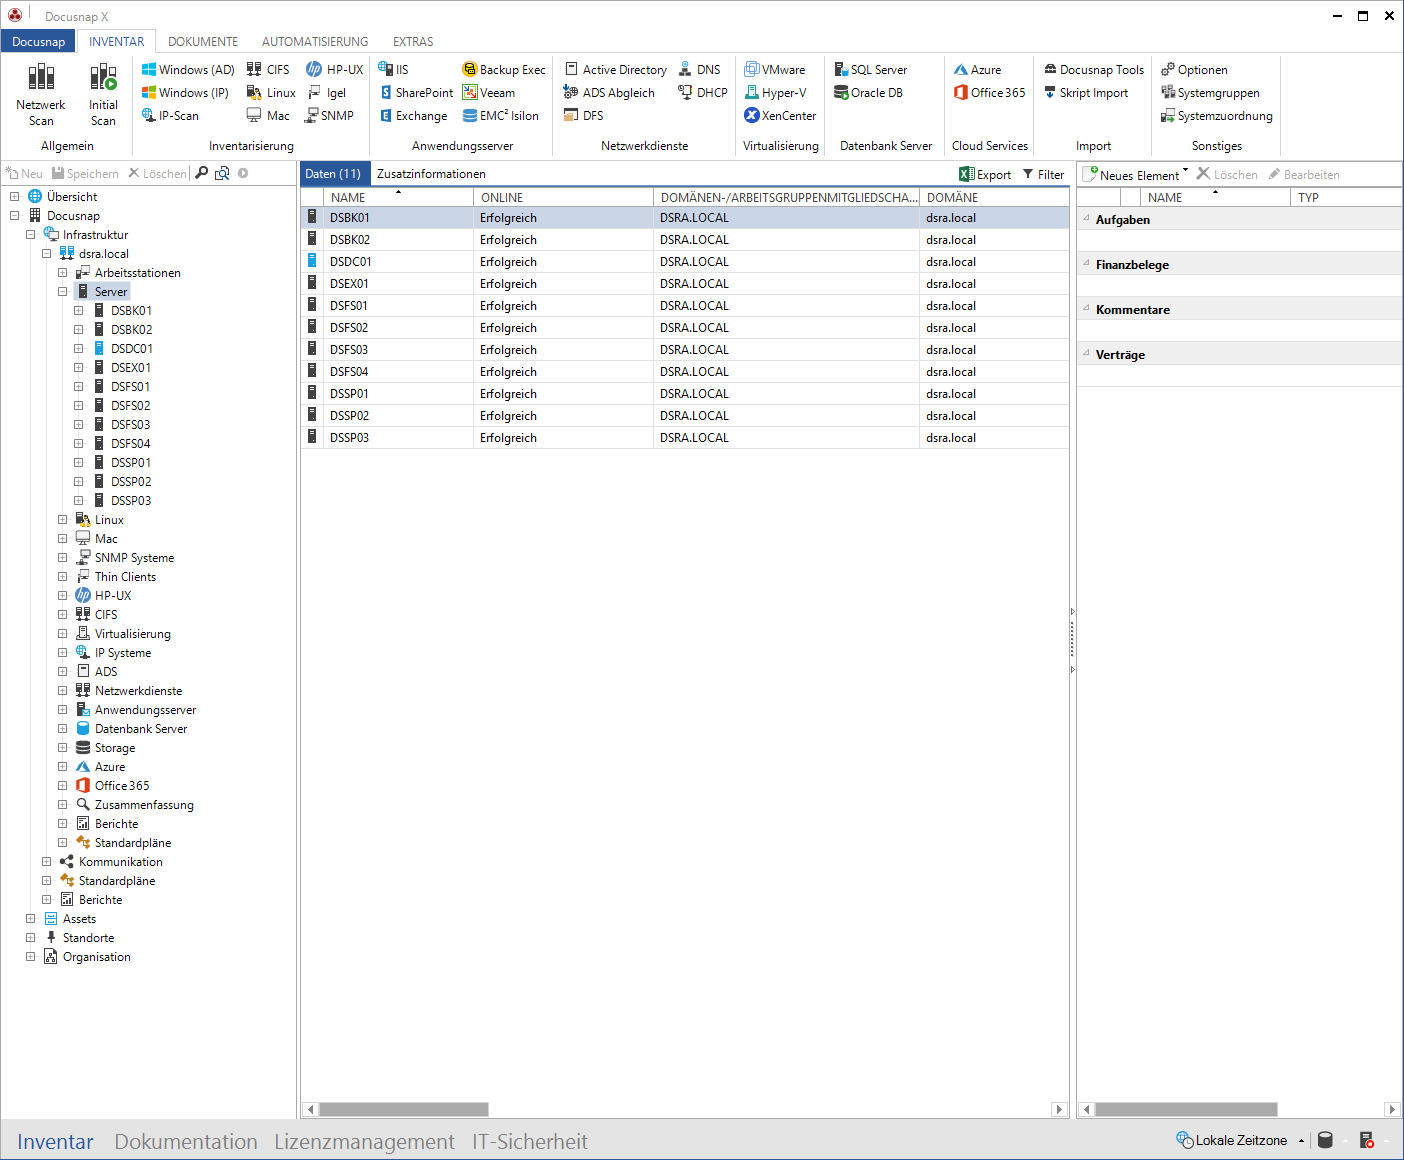Expand the Datenbank Server tree node
The width and height of the screenshot is (1404, 1160).
(x=62, y=729)
